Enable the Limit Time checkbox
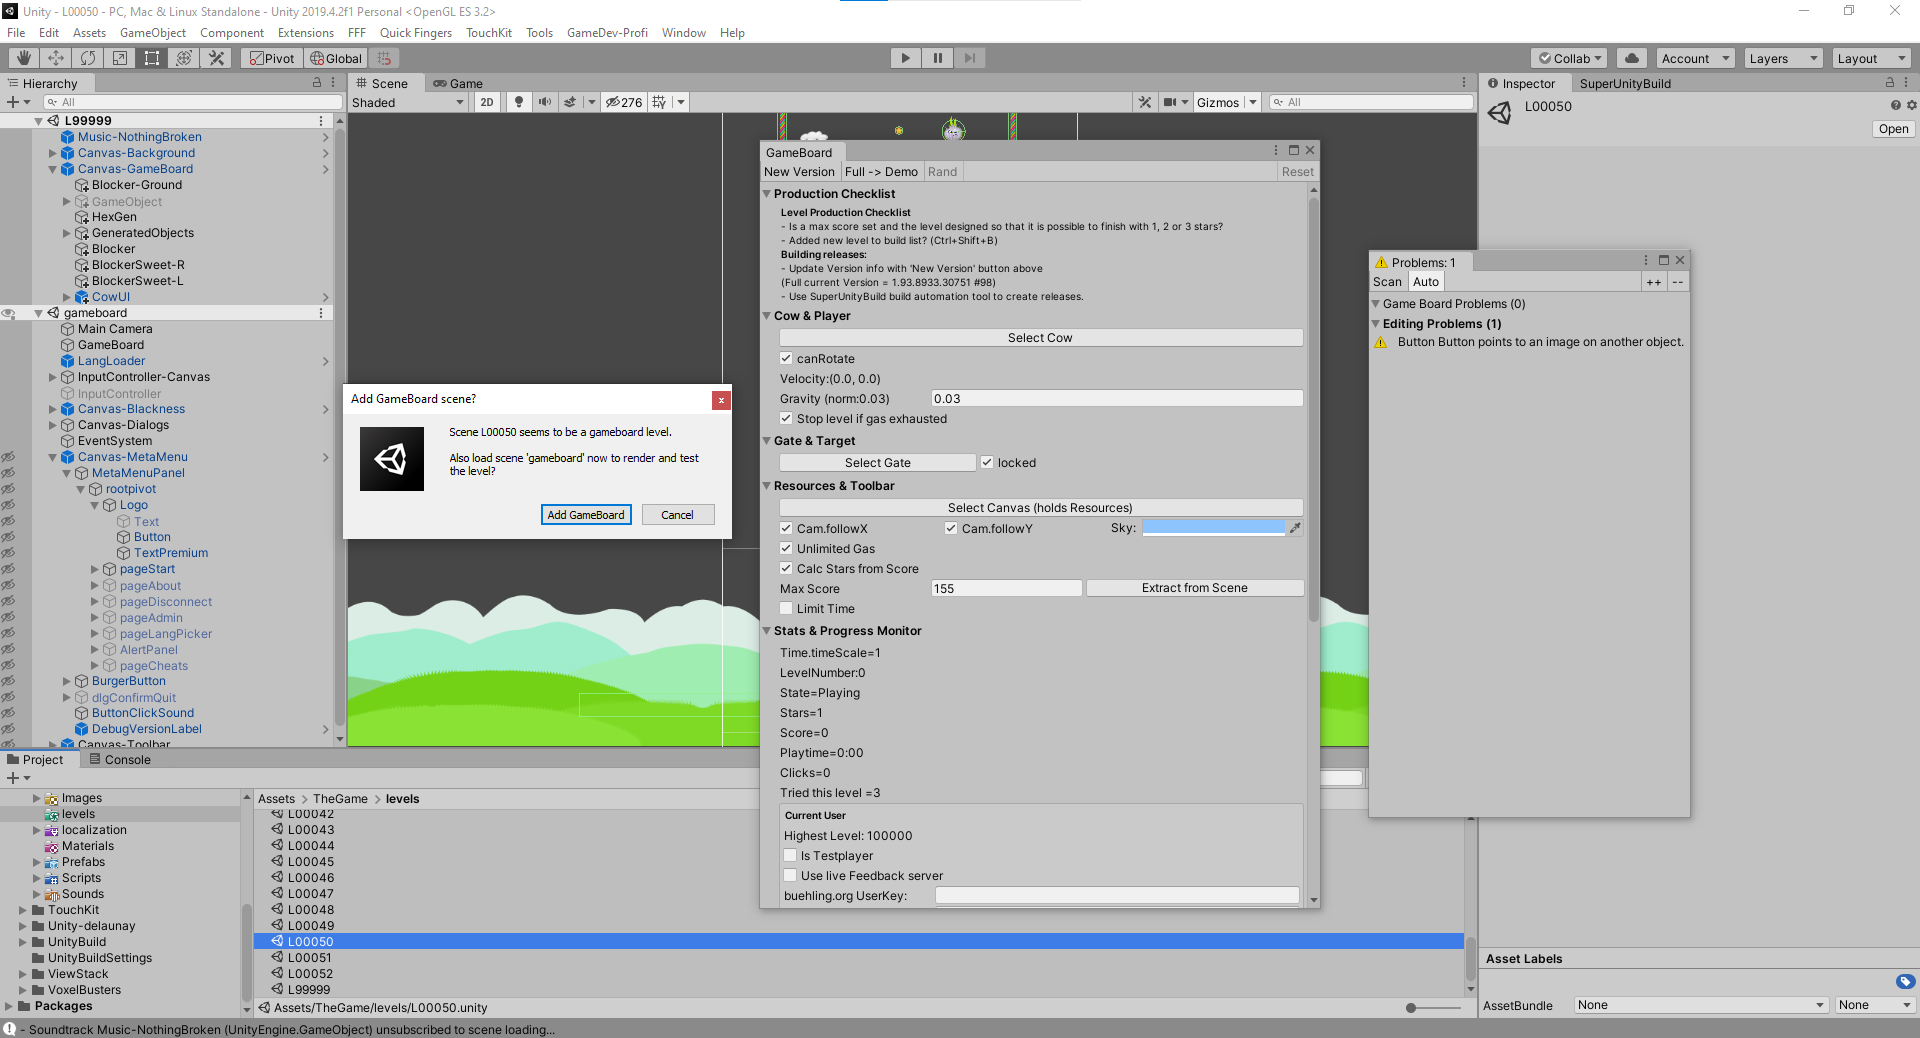This screenshot has height=1038, width=1920. click(x=786, y=609)
